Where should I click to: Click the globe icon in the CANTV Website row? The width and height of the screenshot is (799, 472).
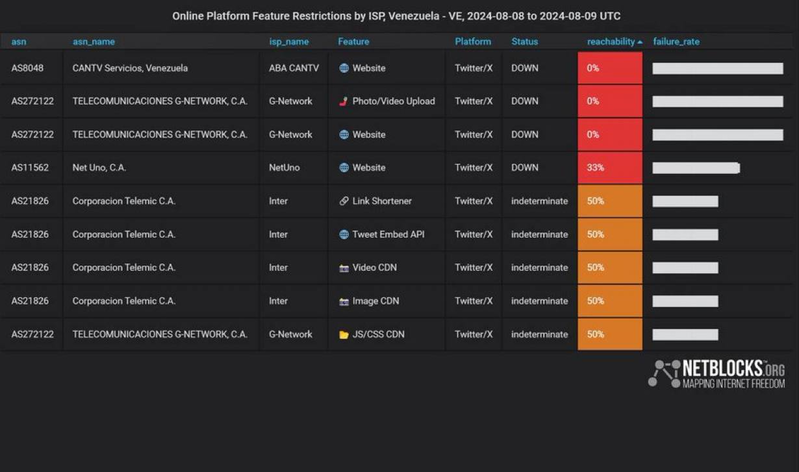[344, 68]
